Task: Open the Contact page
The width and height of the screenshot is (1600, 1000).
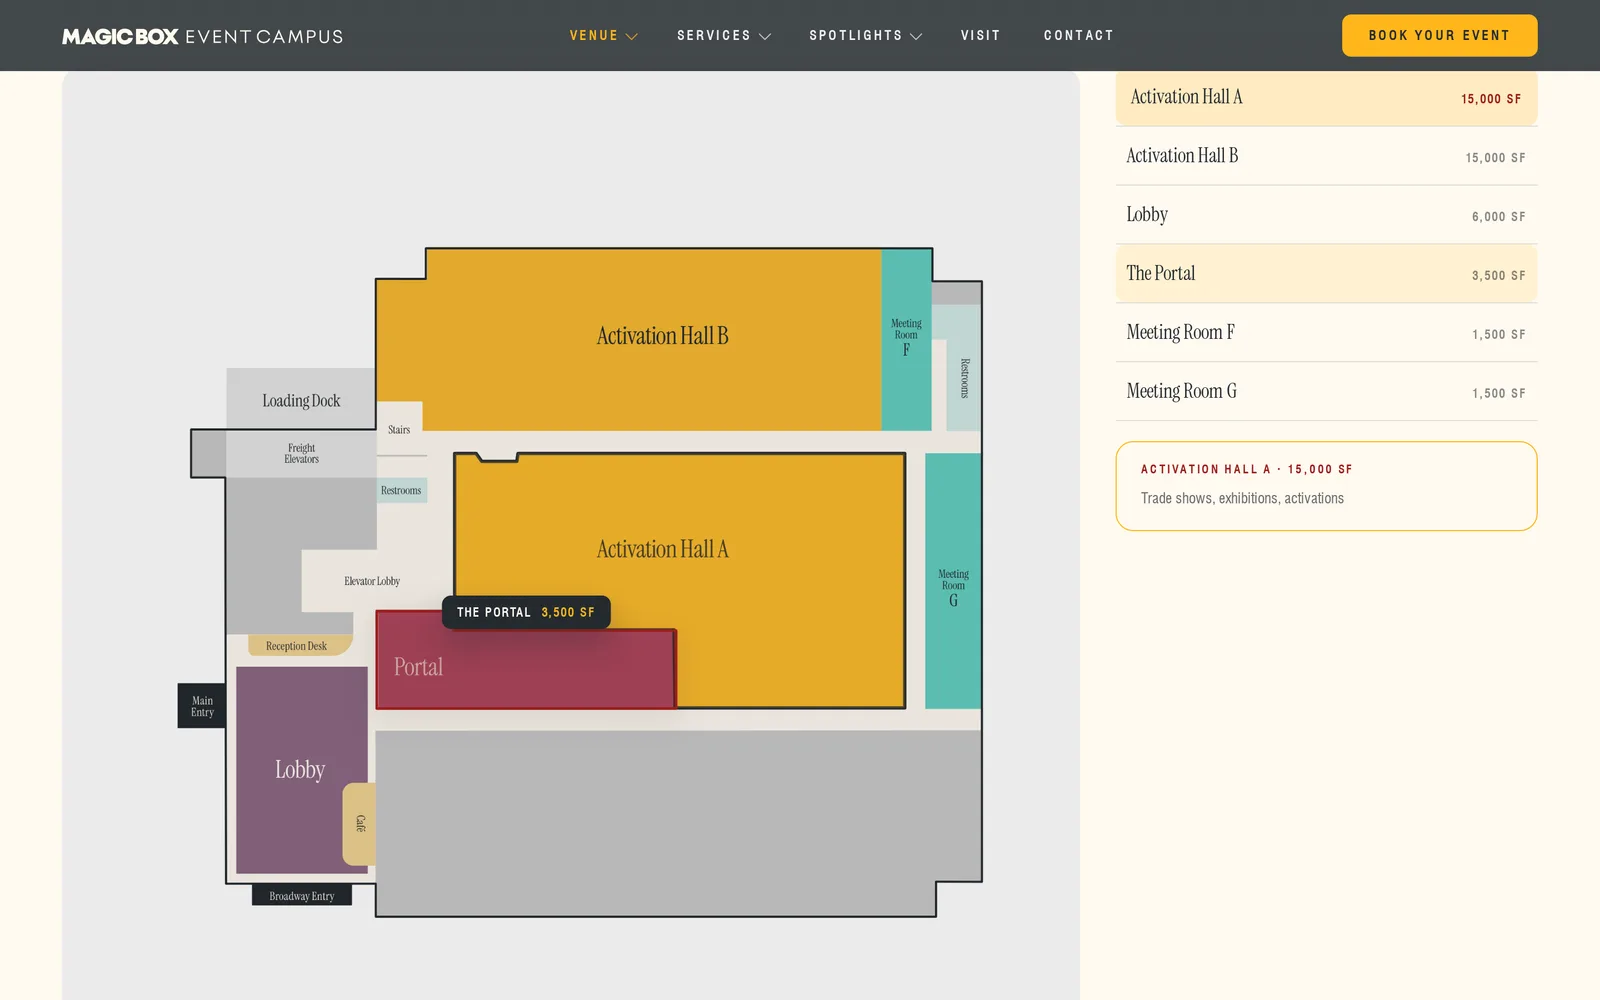Action: coord(1078,36)
